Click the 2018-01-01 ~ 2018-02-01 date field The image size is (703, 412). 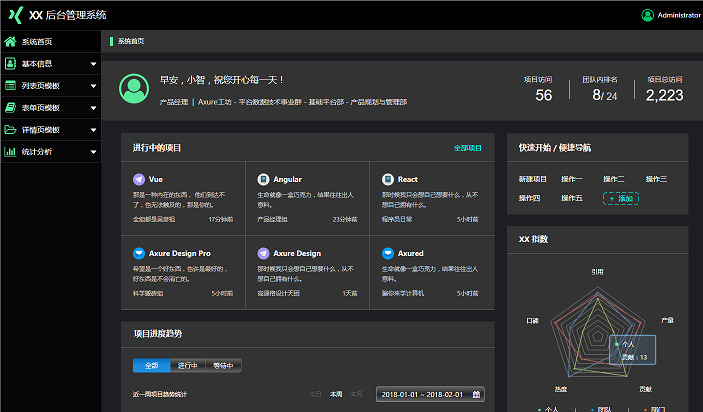430,395
